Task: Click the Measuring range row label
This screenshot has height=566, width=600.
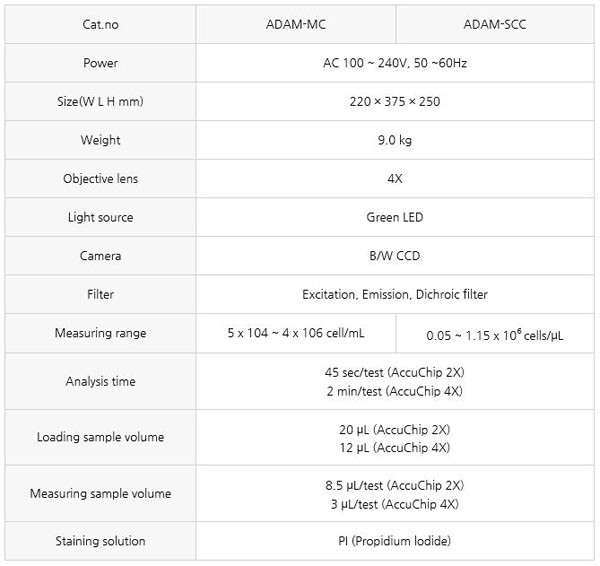Action: [x=100, y=333]
